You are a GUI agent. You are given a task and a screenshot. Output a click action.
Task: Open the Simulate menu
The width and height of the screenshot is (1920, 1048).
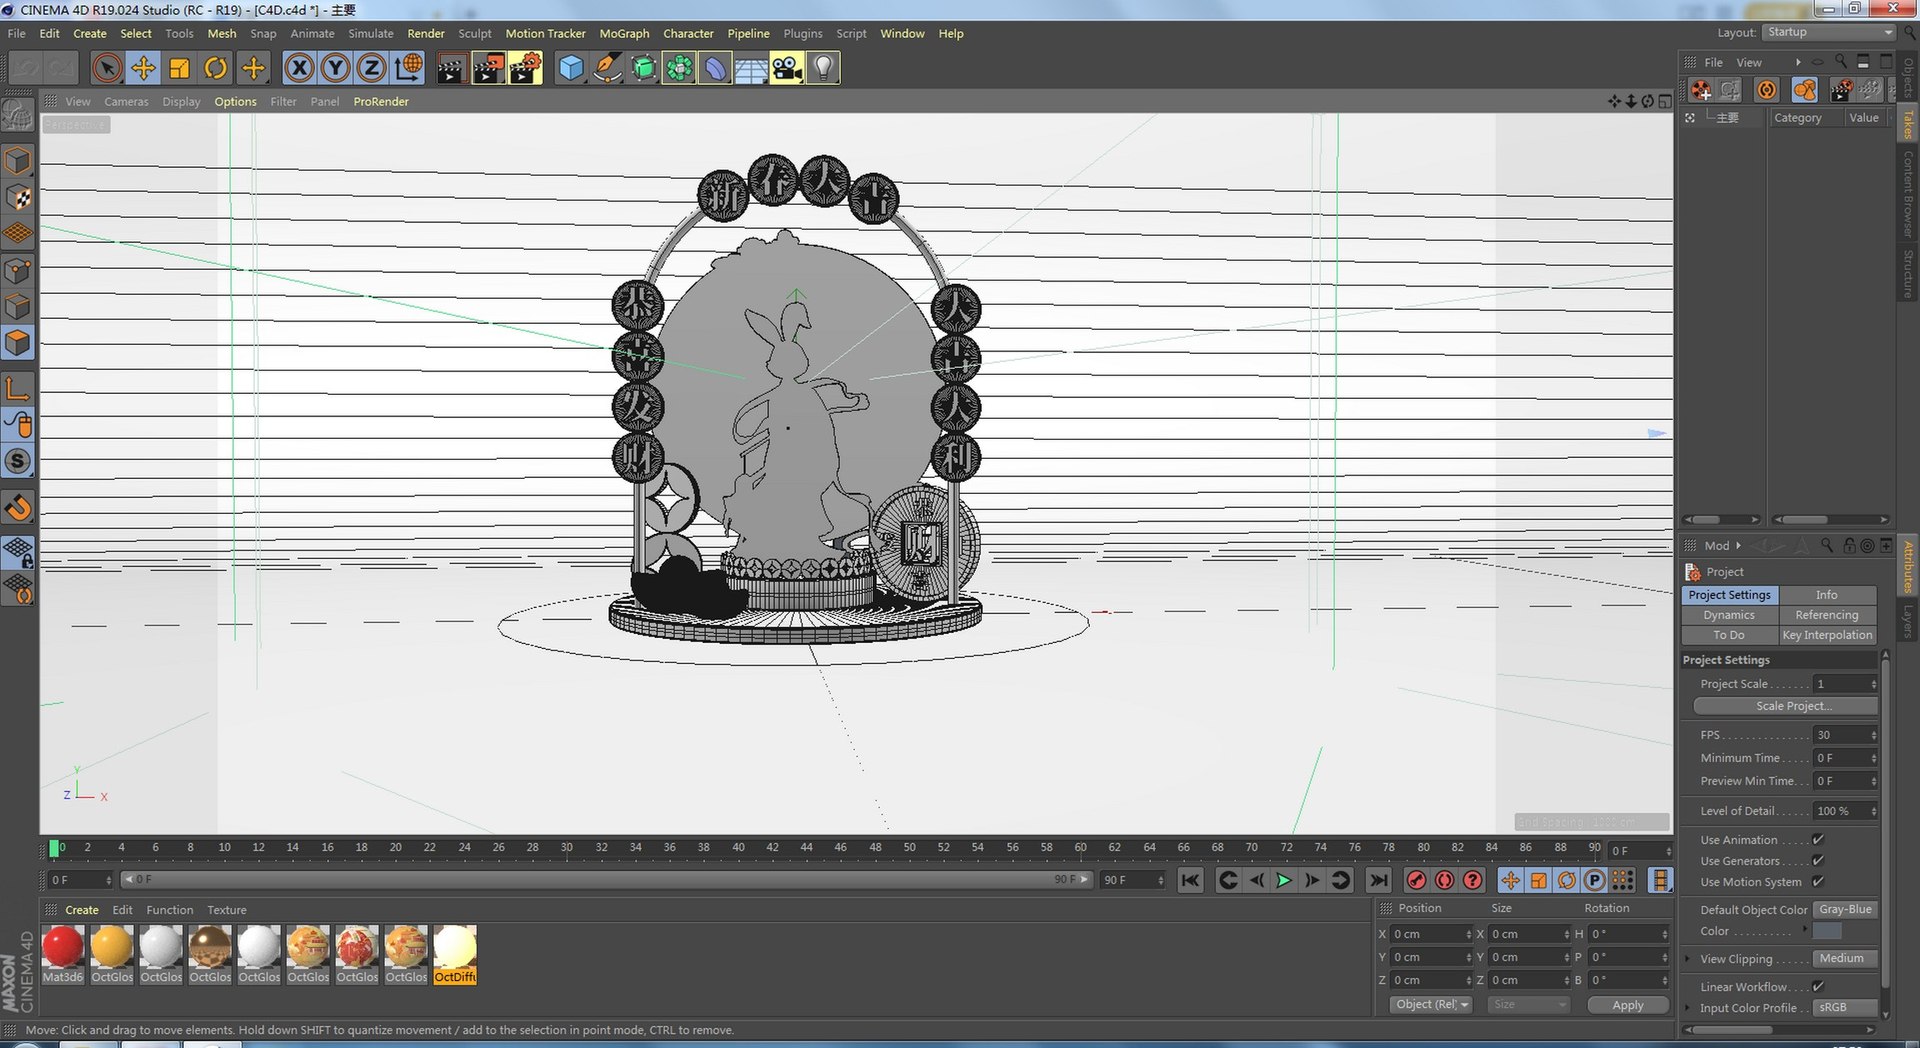tap(371, 33)
